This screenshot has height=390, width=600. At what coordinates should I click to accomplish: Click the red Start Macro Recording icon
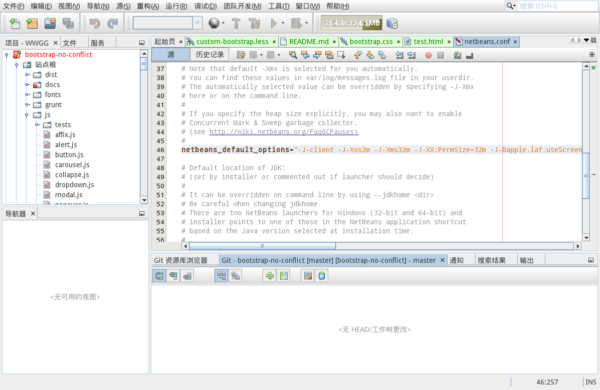[429, 55]
